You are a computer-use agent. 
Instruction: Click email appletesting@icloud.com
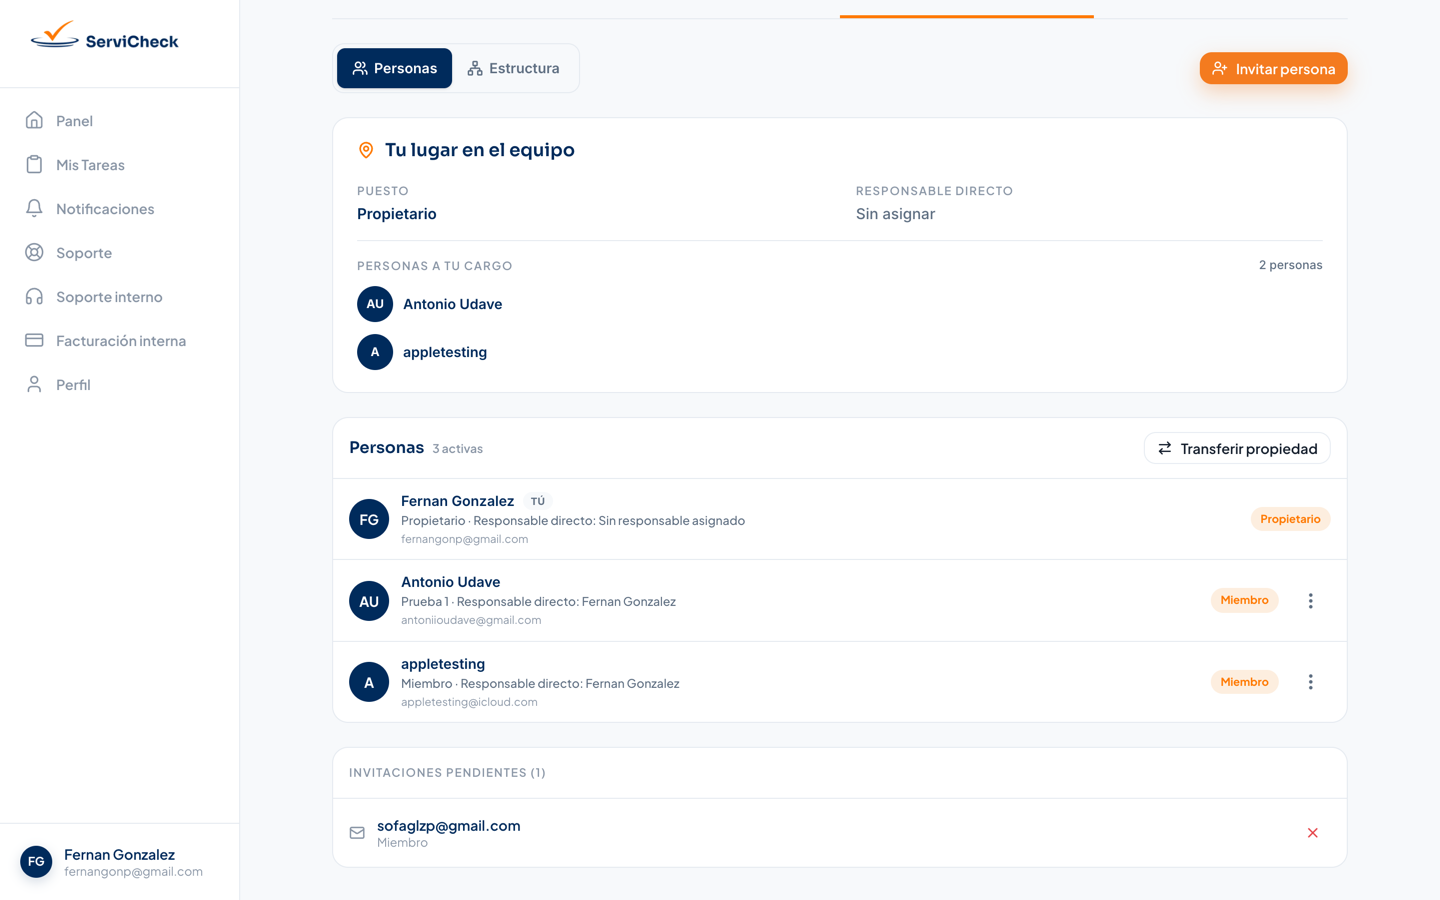click(469, 702)
